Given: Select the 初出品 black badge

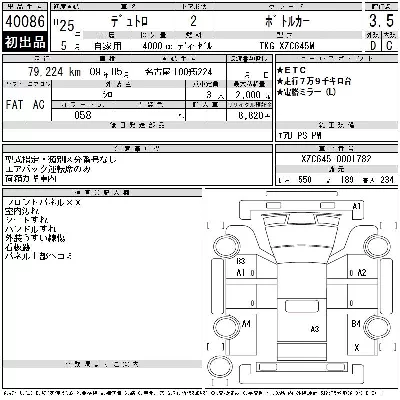Looking at the screenshot, I should click(25, 42).
